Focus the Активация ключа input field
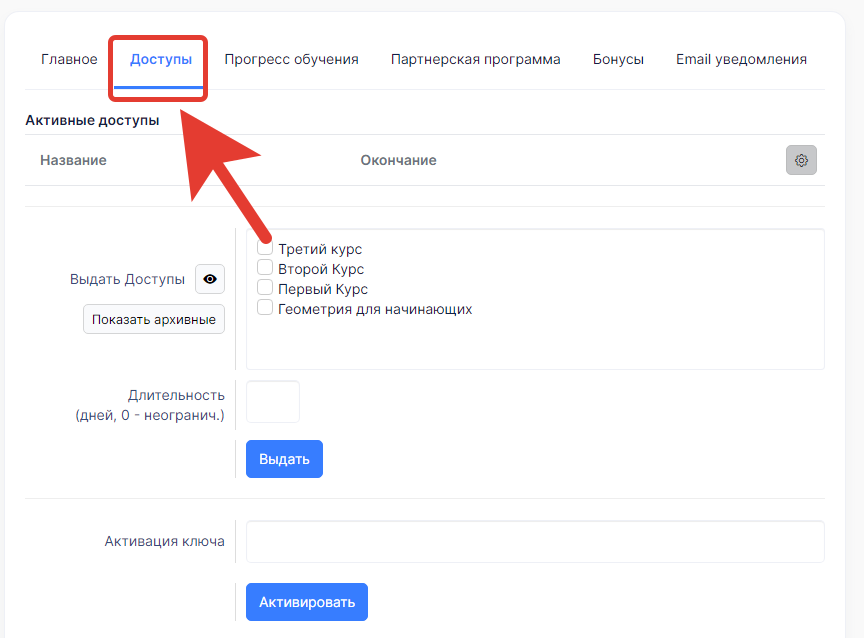Screen dimensions: 864x638 pyautogui.click(x=535, y=542)
